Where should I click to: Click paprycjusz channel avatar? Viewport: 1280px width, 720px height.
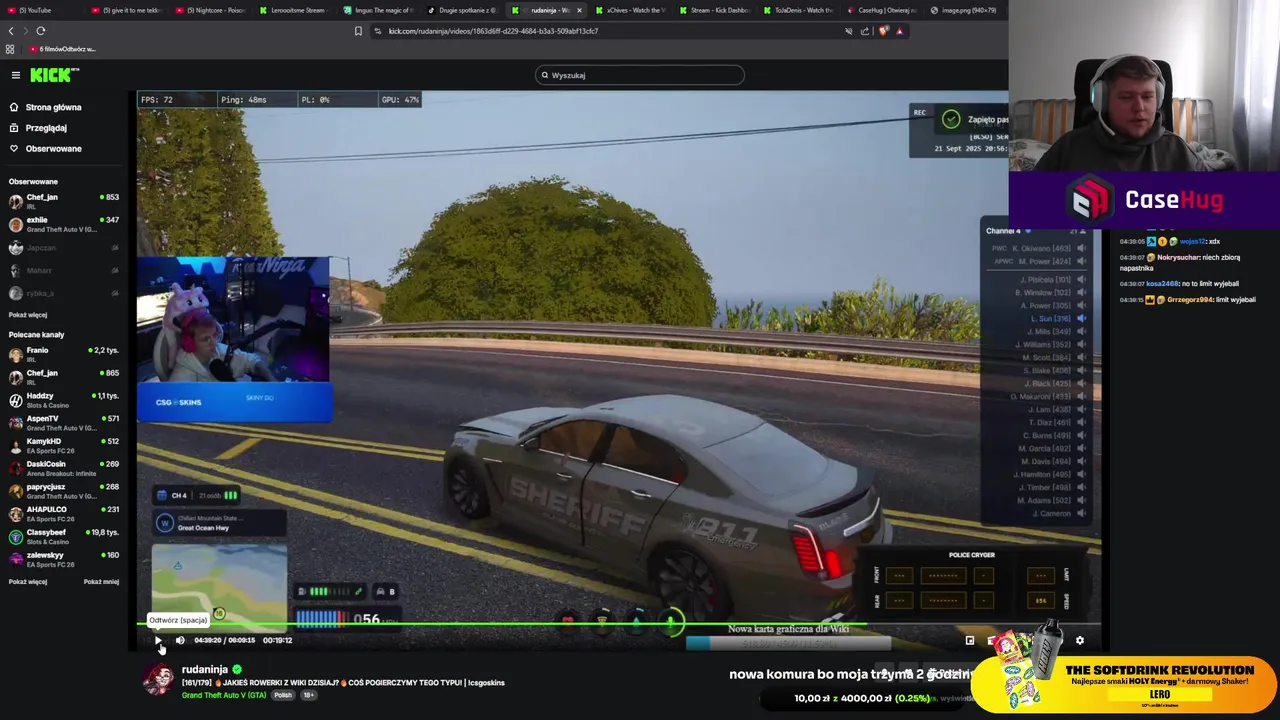[x=16, y=491]
